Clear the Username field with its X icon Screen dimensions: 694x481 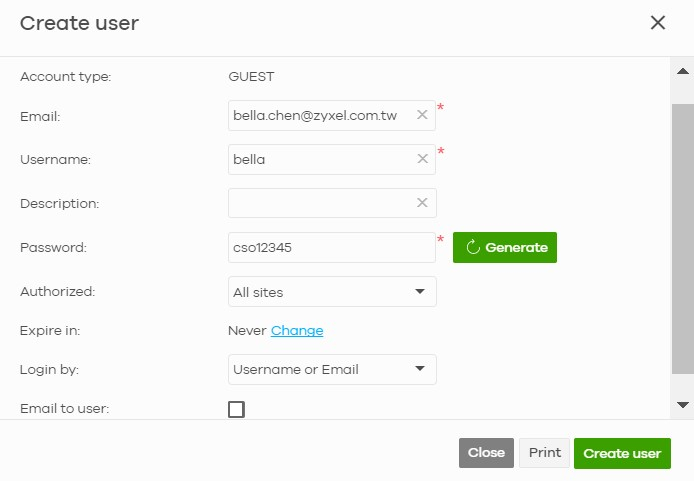pyautogui.click(x=422, y=159)
